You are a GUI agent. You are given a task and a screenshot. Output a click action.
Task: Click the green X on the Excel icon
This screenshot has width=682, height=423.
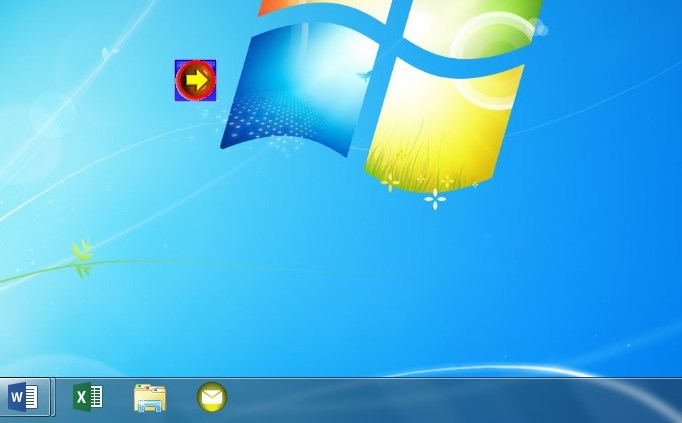82,398
